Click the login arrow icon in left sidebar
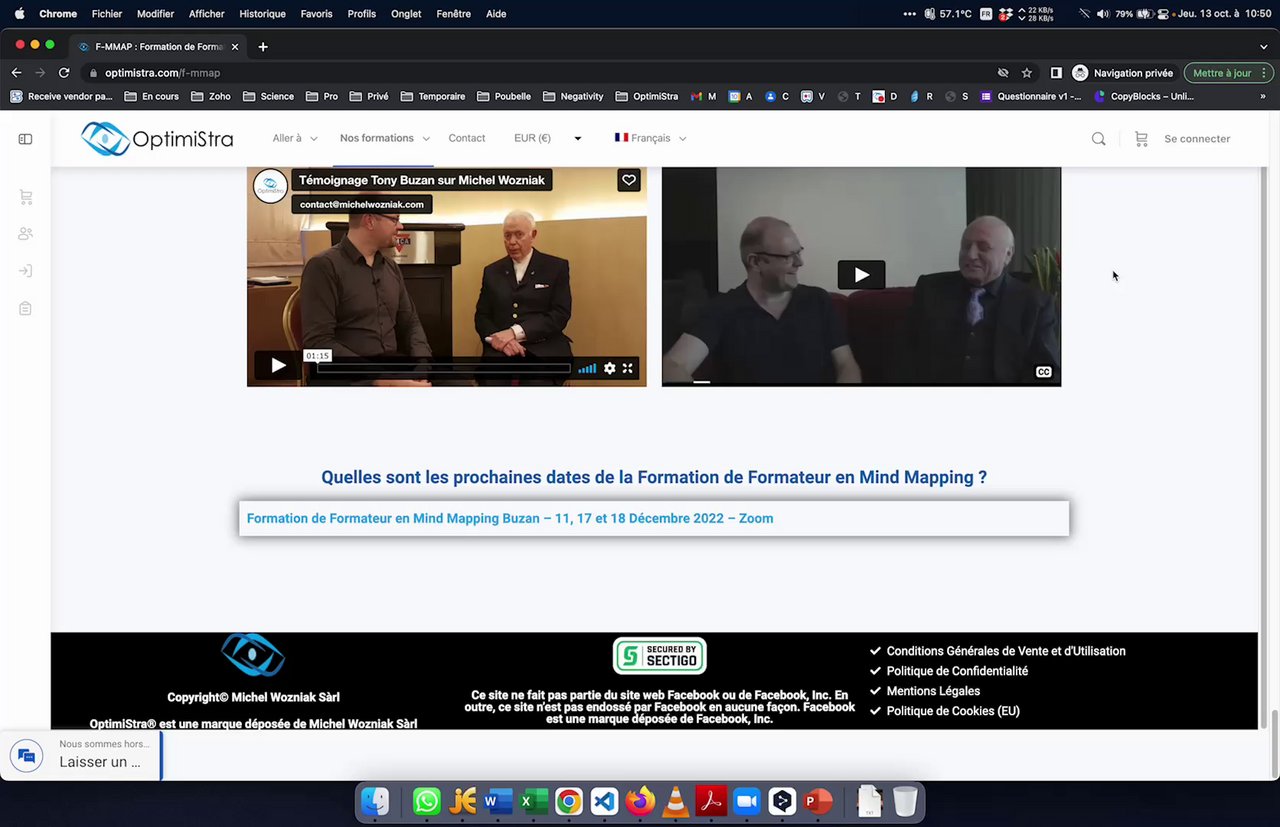This screenshot has height=827, width=1280. pos(26,271)
